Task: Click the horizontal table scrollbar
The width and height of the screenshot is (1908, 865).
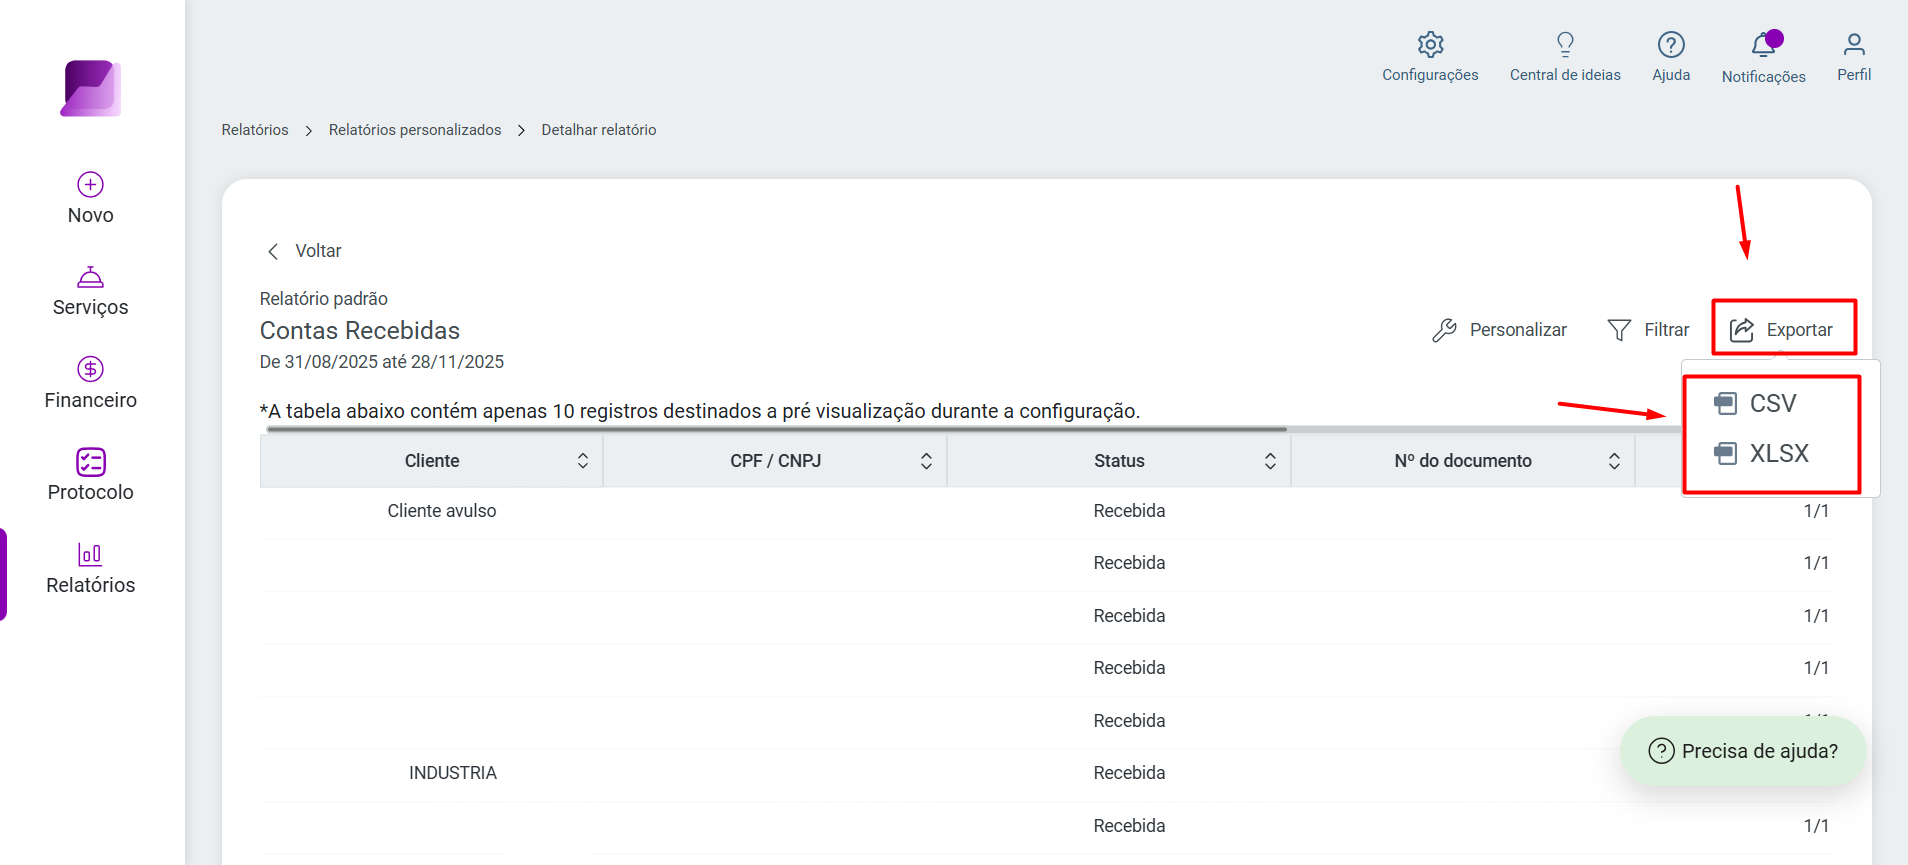Action: click(x=777, y=429)
